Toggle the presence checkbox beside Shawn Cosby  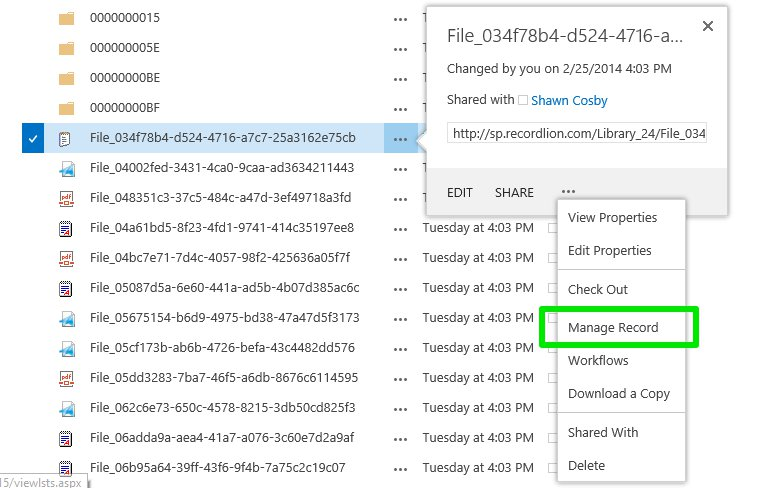(523, 100)
